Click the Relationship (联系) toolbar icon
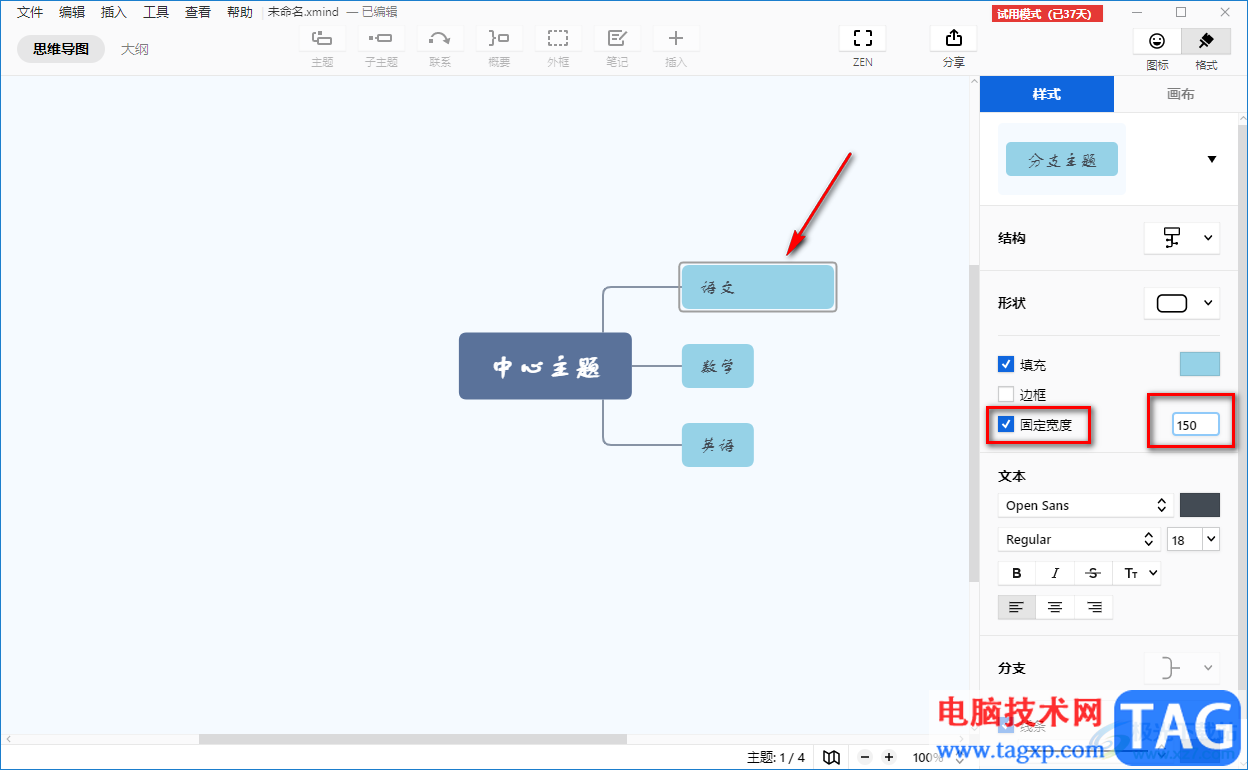This screenshot has height=770, width=1248. (439, 39)
